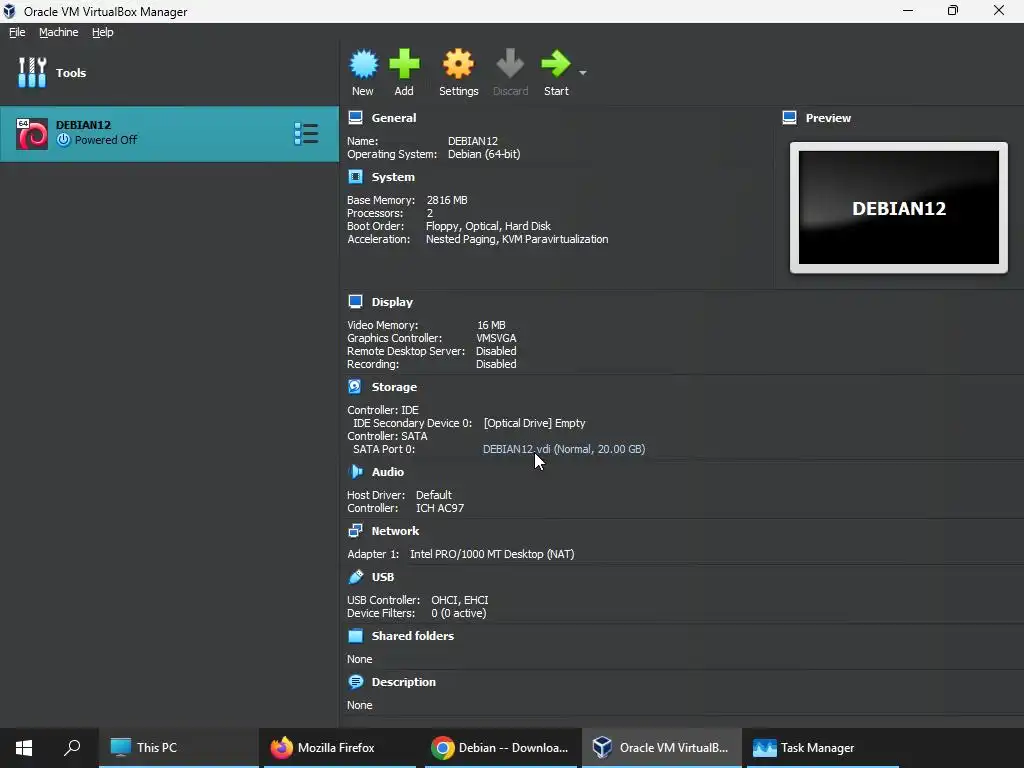Click the Audio speaker icon
1024x768 pixels.
tap(355, 472)
